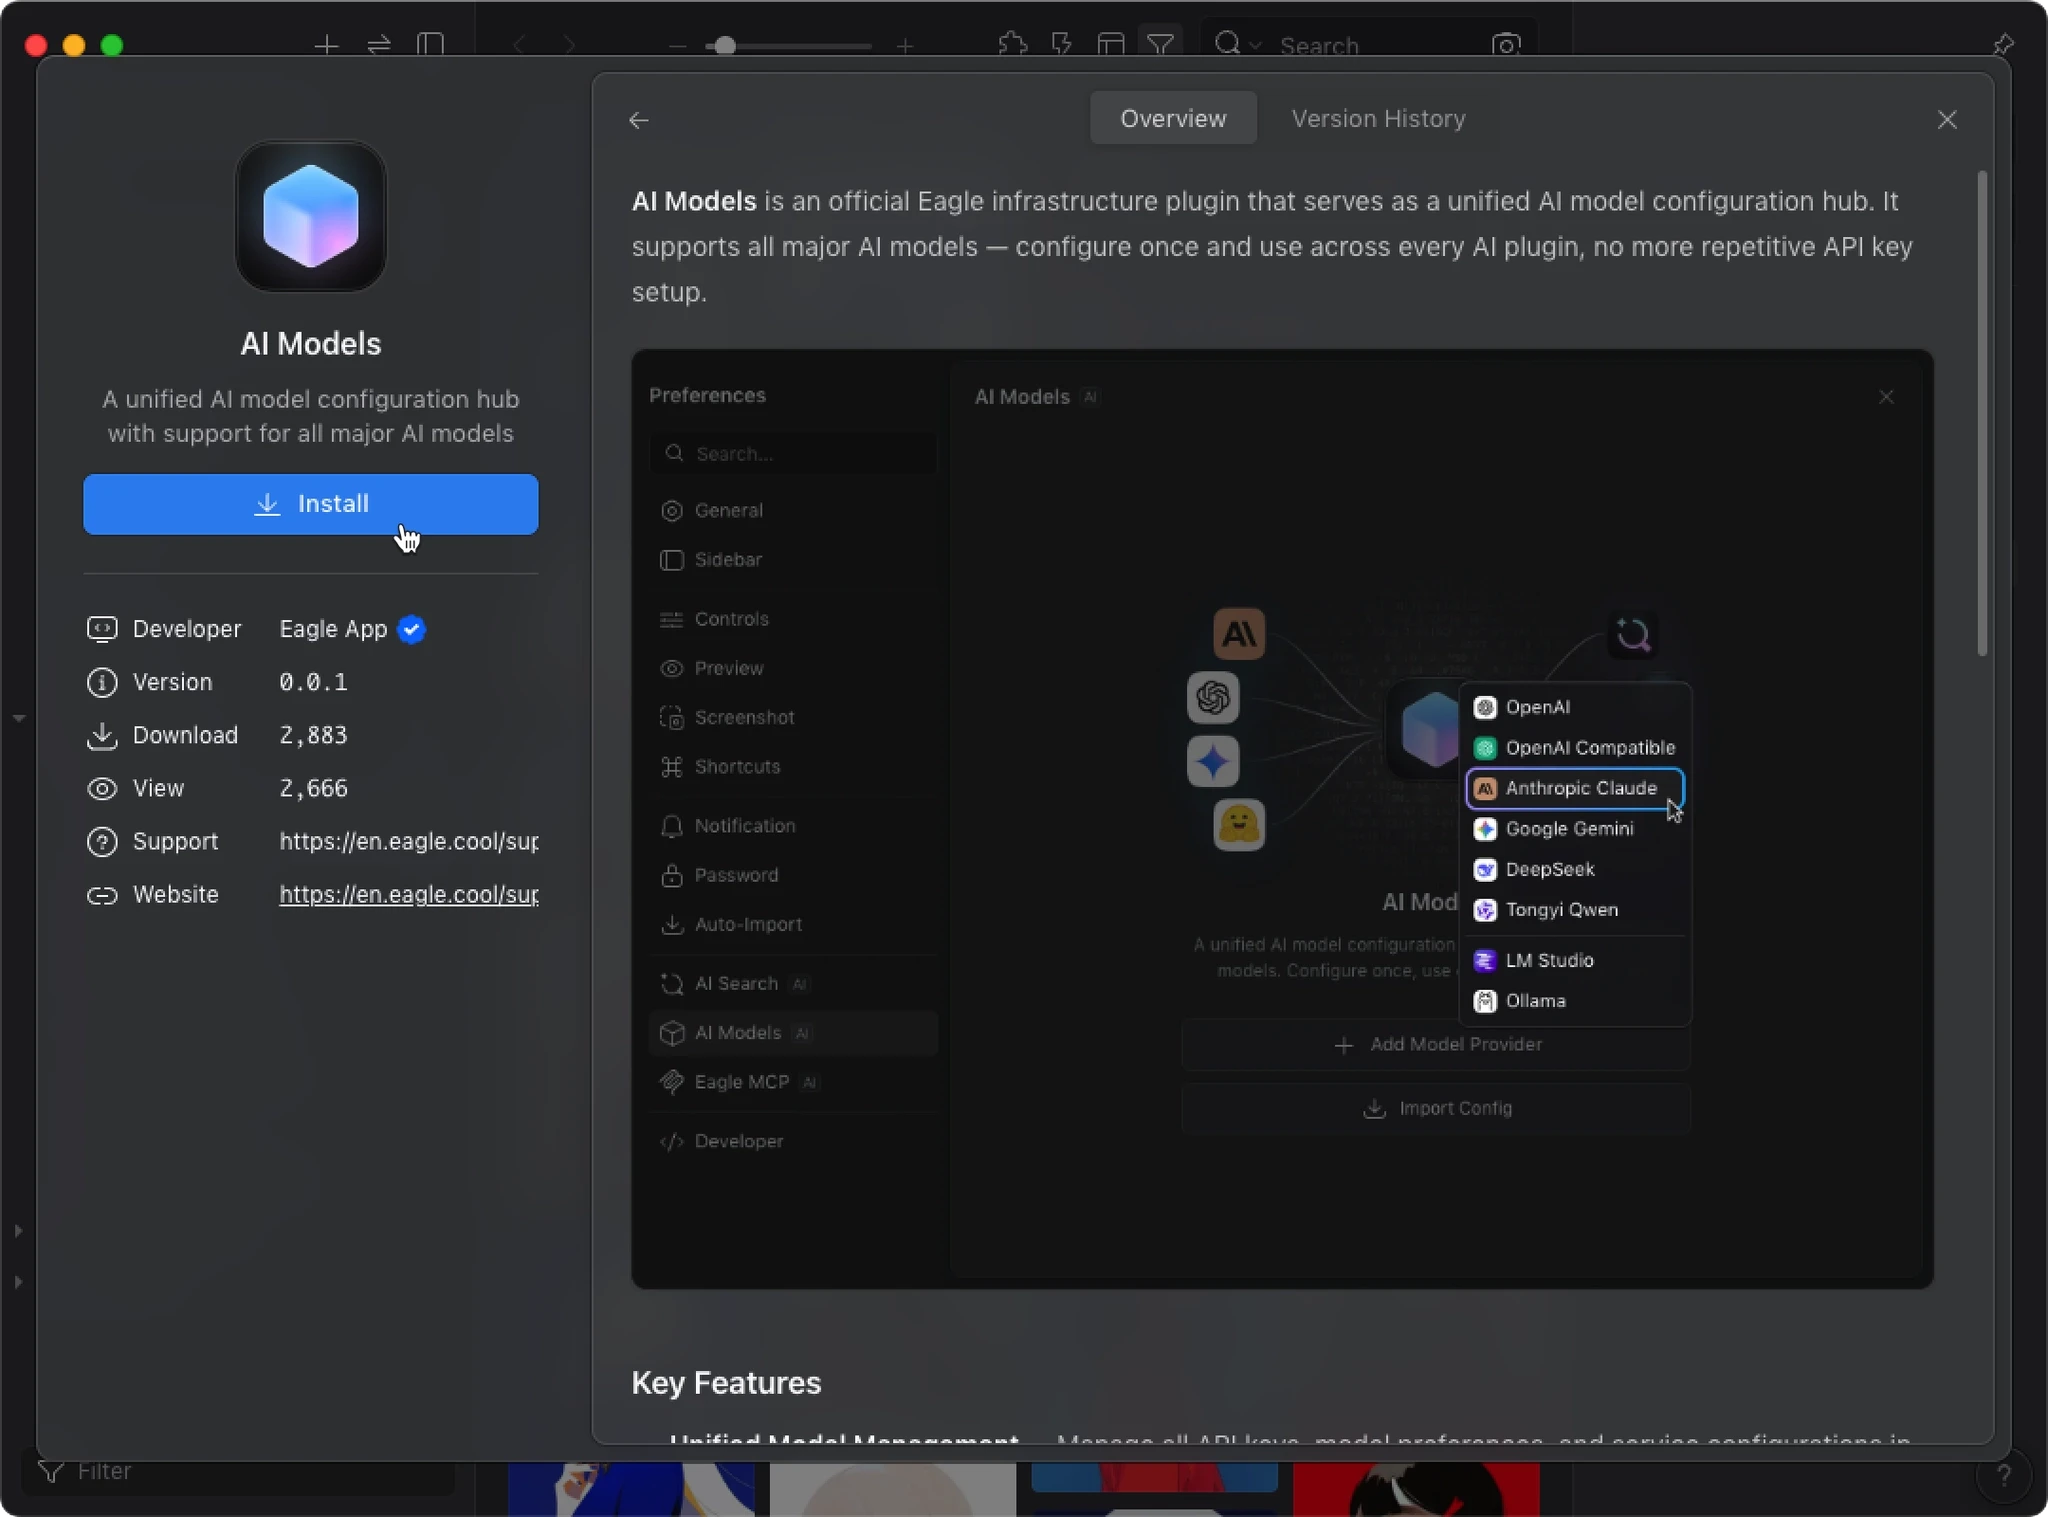Click the back arrow in plugin detail panel
The image size is (2048, 1517).
point(639,121)
